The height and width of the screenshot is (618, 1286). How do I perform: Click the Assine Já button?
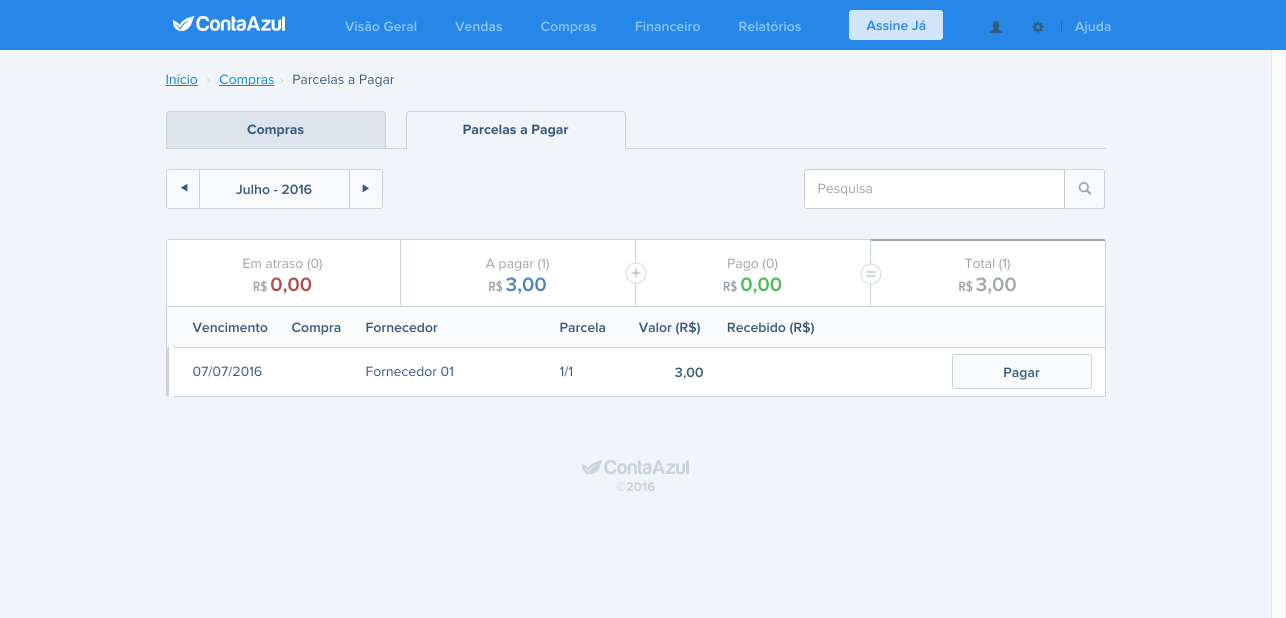point(896,25)
